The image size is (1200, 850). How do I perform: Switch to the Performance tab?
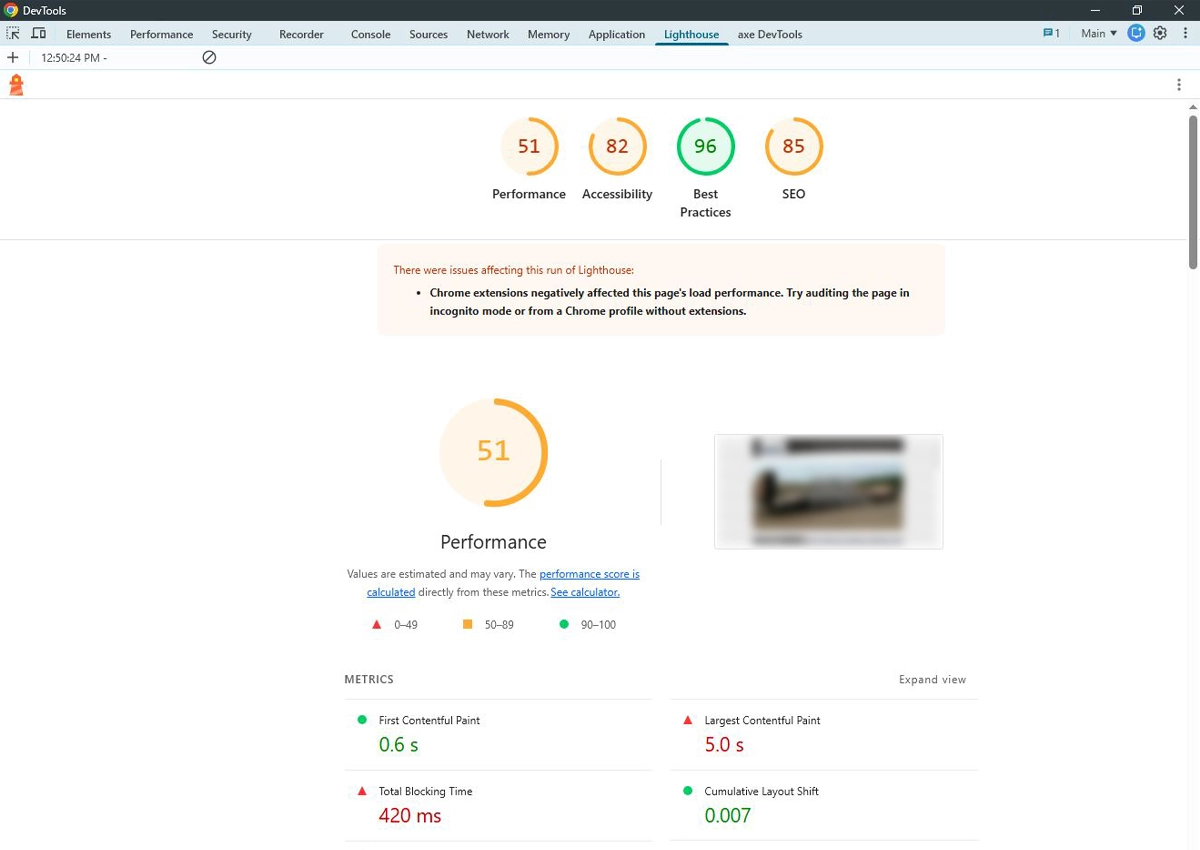[161, 34]
